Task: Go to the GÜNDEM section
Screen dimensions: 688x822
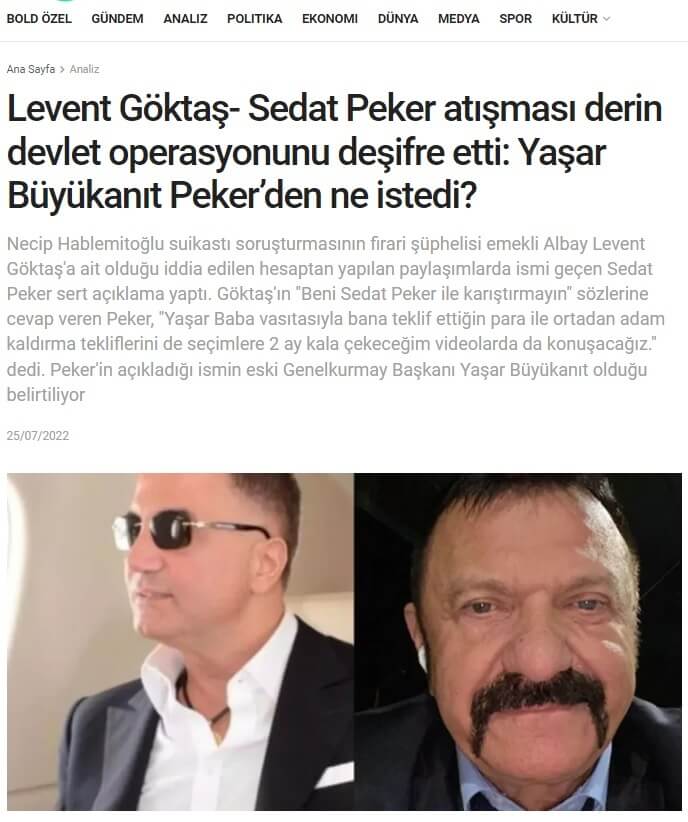Action: click(x=117, y=19)
